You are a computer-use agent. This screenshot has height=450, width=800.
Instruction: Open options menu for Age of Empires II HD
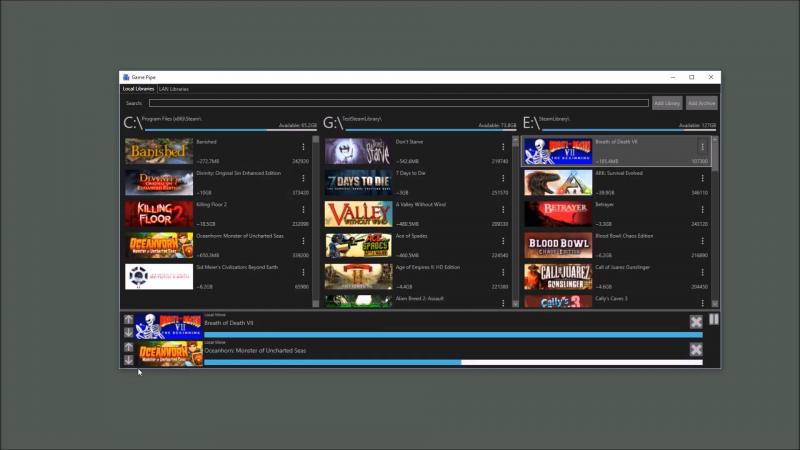pos(503,272)
